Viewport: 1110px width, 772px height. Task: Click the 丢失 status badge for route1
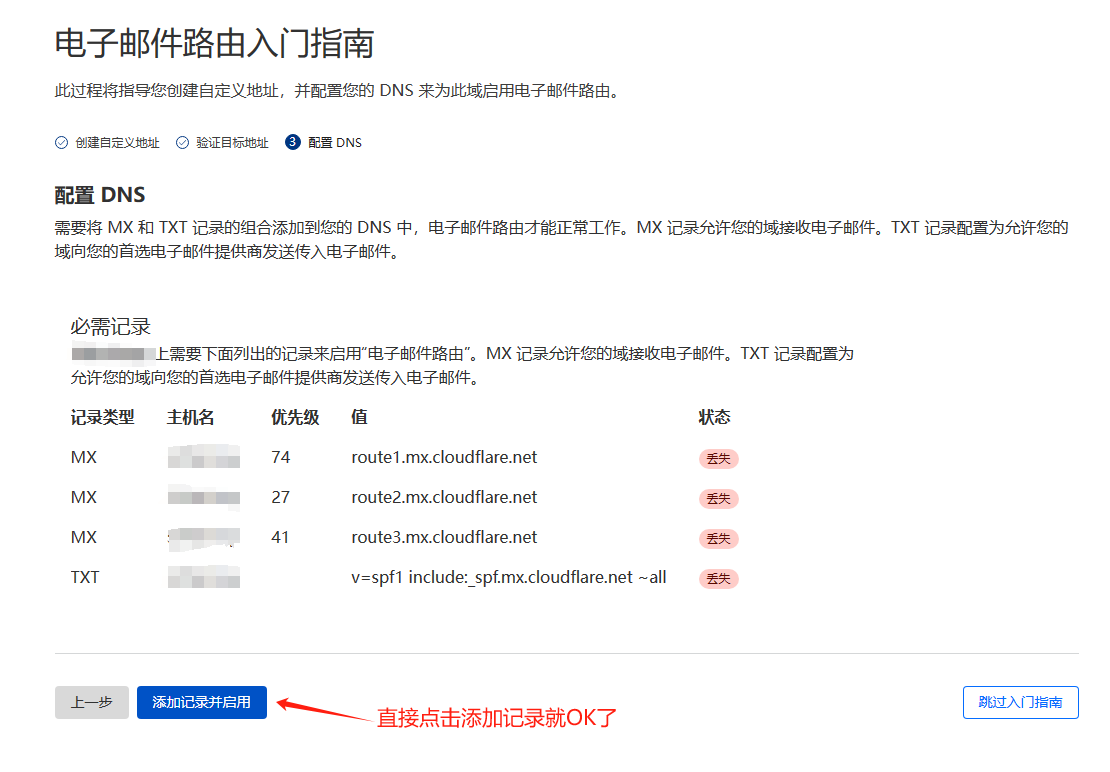[x=719, y=459]
